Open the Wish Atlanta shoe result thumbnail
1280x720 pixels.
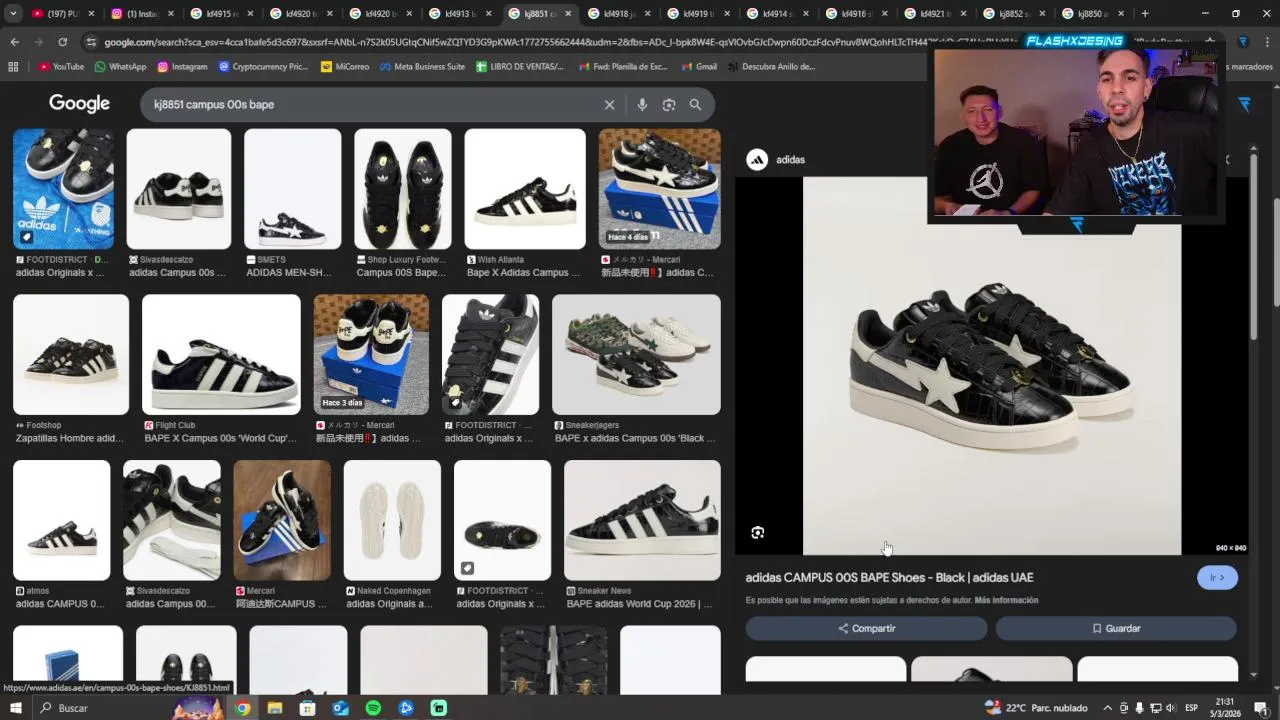525,189
